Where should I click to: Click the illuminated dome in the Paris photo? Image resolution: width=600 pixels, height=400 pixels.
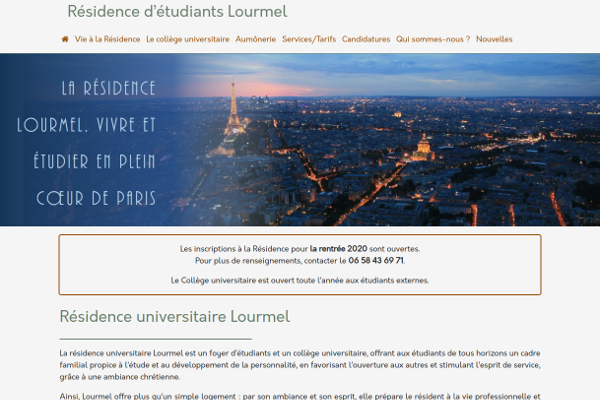tap(423, 146)
